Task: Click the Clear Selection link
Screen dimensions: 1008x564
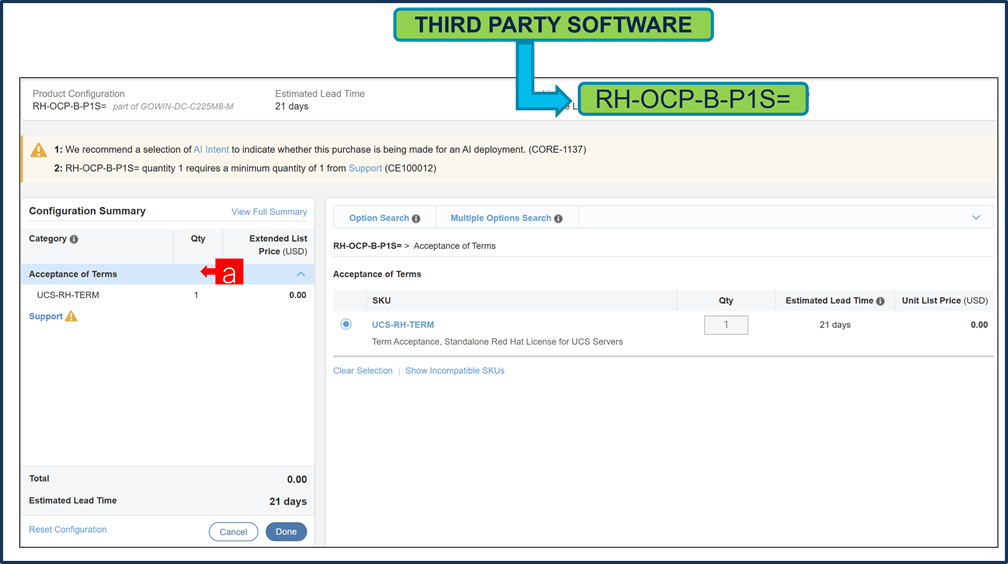Action: pos(363,370)
